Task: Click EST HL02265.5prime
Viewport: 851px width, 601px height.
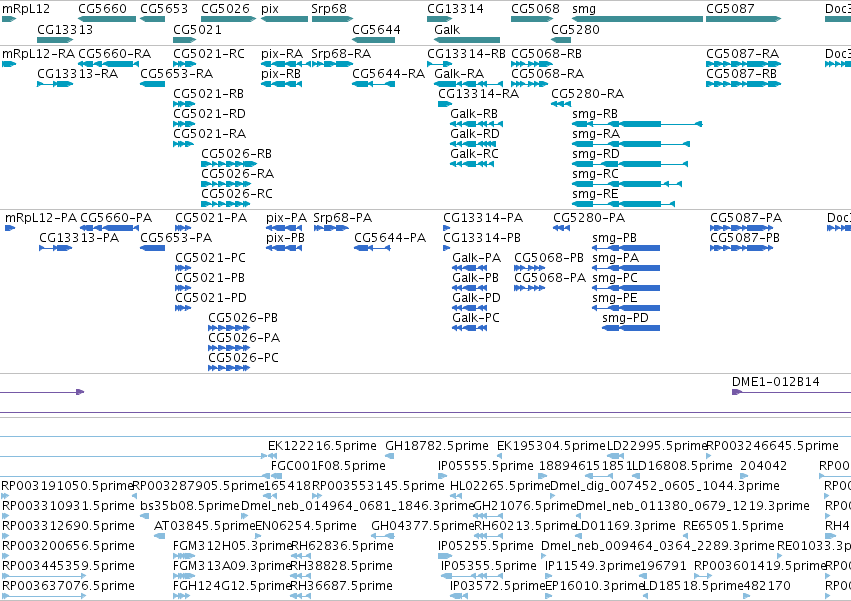Action: tap(500, 486)
